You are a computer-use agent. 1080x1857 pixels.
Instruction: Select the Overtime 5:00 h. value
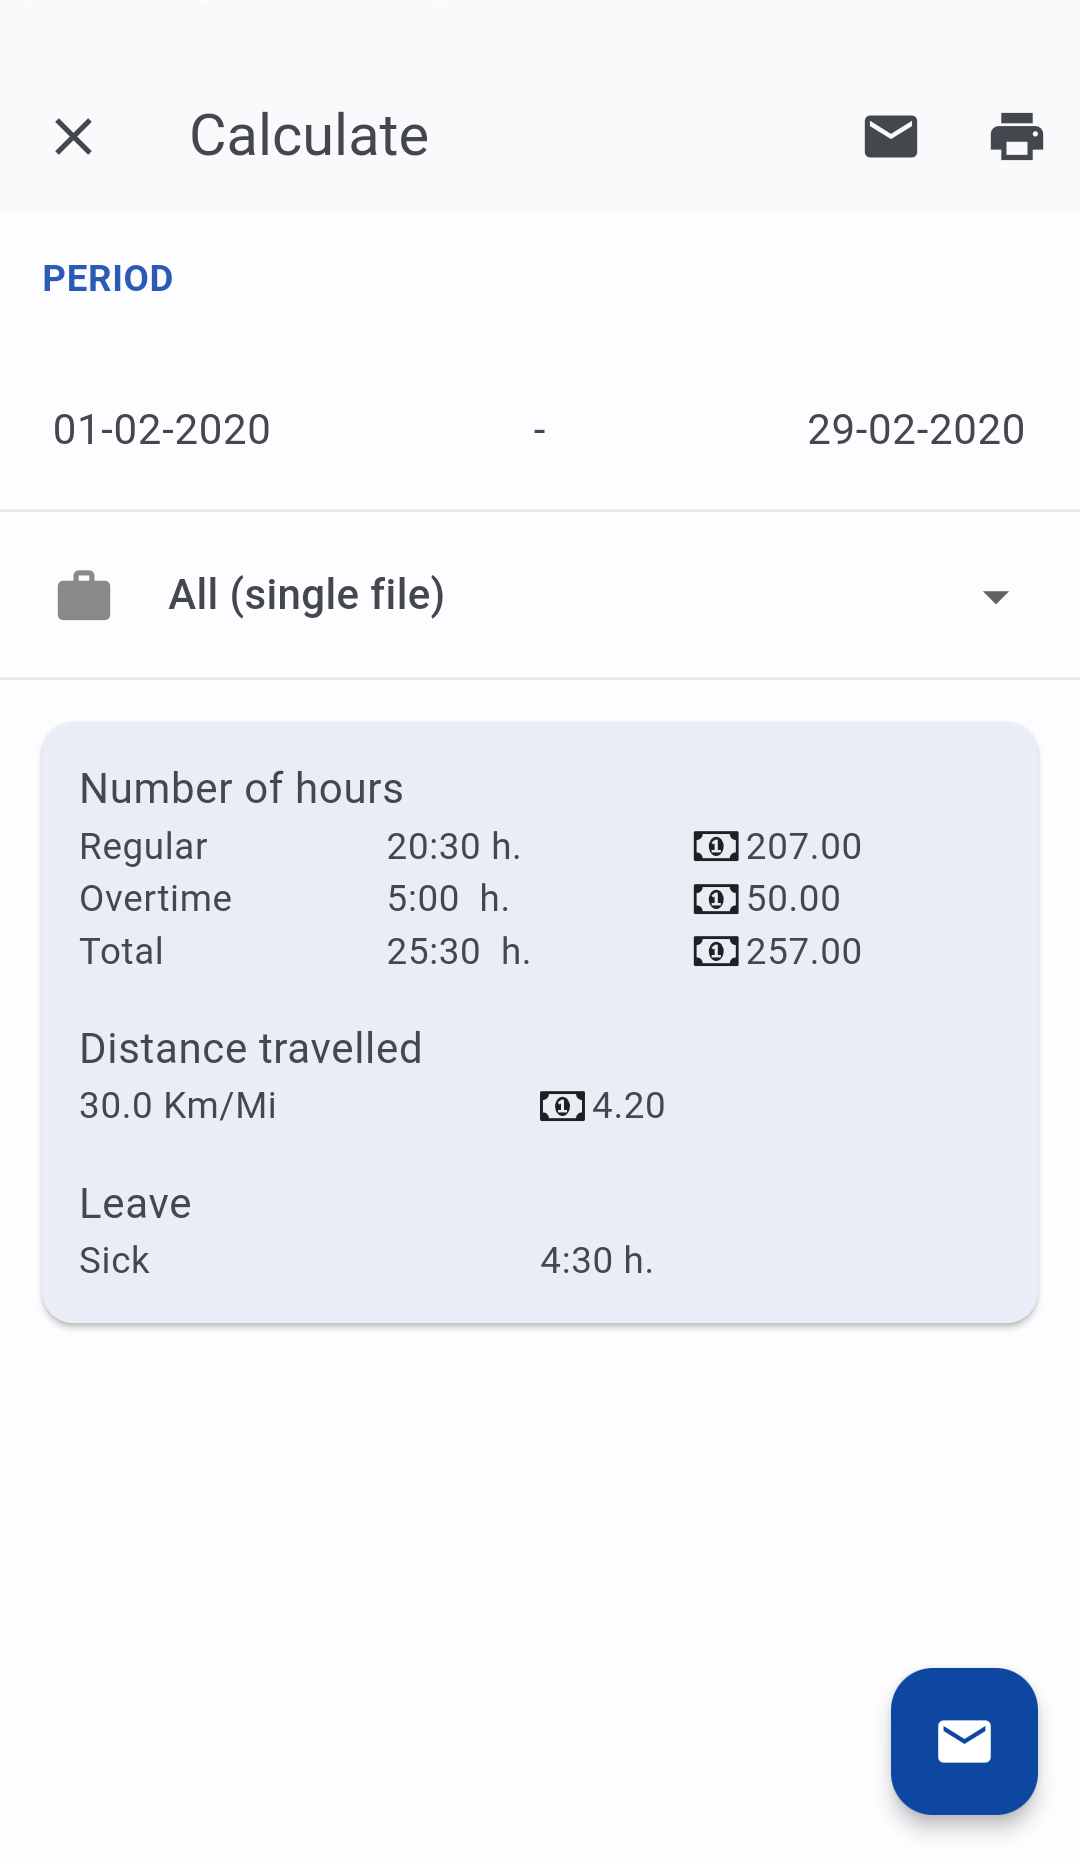[449, 899]
